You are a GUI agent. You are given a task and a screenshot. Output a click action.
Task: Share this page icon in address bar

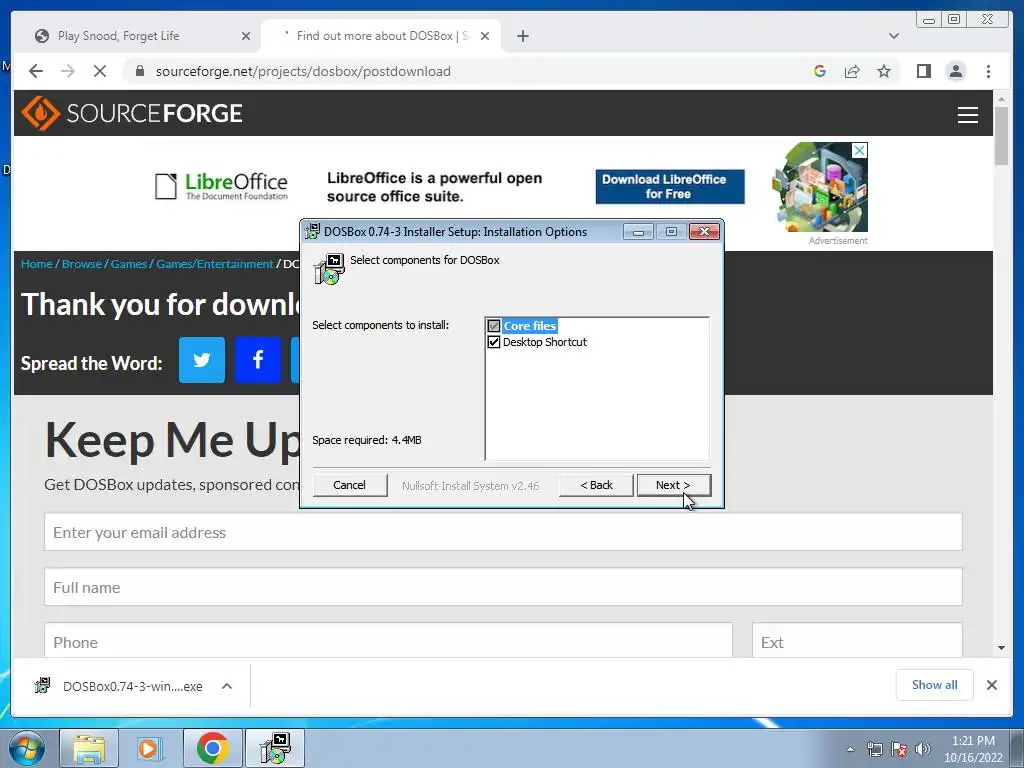(x=852, y=71)
